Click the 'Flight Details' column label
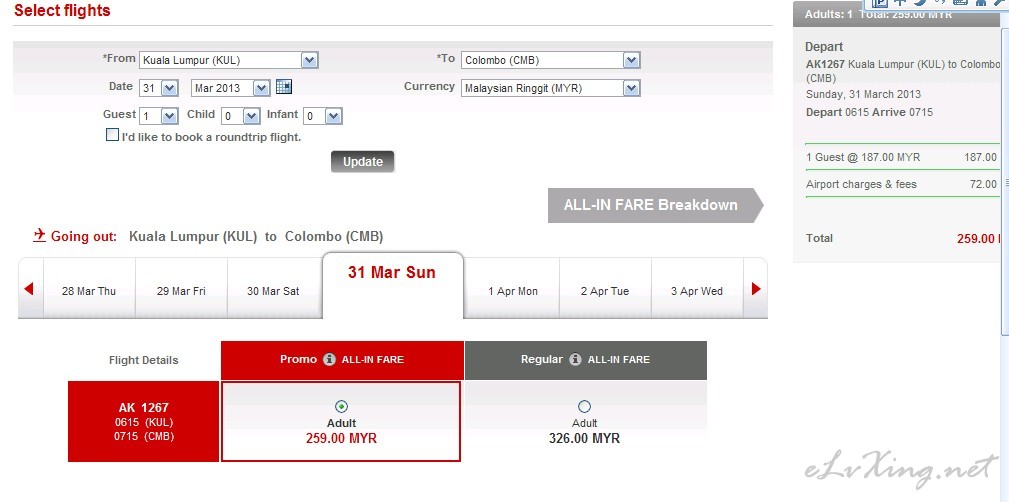This screenshot has height=502, width=1009. (143, 360)
